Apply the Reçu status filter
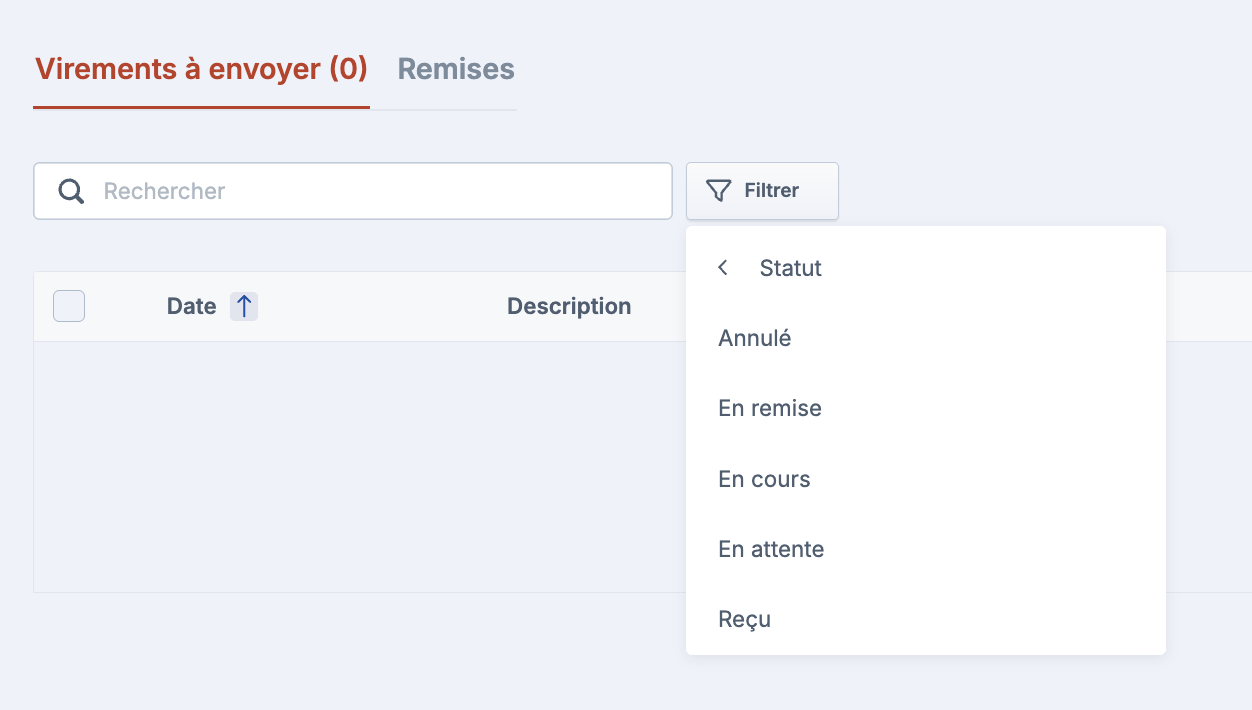This screenshot has height=710, width=1252. coord(744,619)
